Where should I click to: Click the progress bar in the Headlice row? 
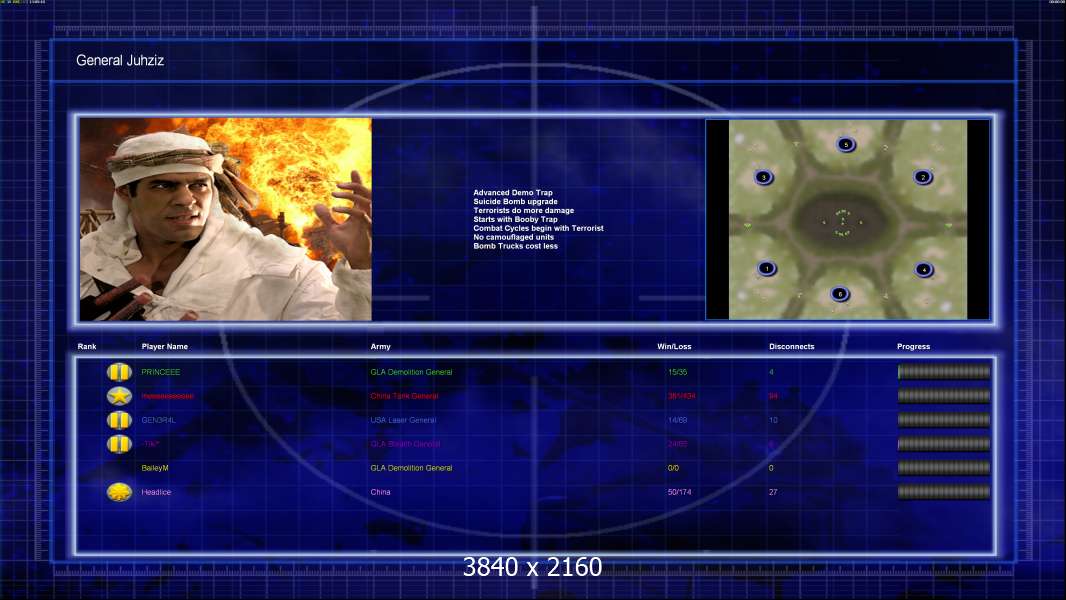(x=944, y=492)
